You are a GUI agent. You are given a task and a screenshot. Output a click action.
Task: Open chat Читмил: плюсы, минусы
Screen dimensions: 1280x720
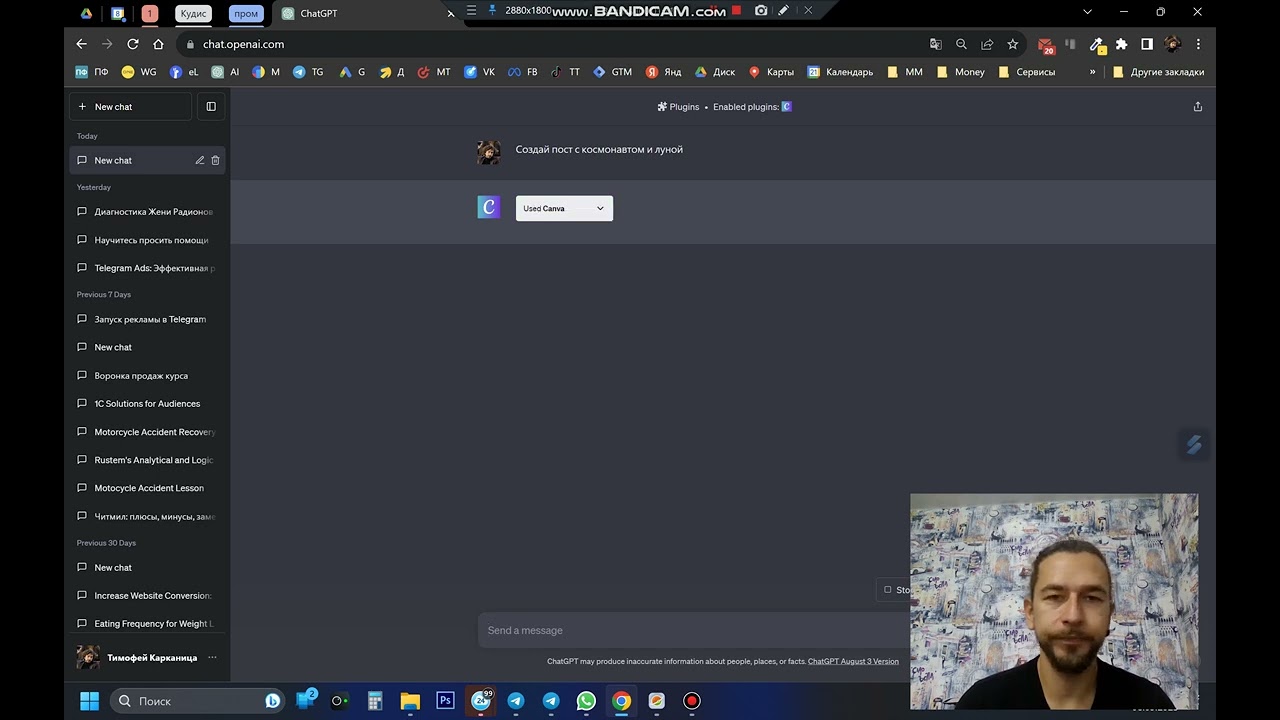coord(147,516)
